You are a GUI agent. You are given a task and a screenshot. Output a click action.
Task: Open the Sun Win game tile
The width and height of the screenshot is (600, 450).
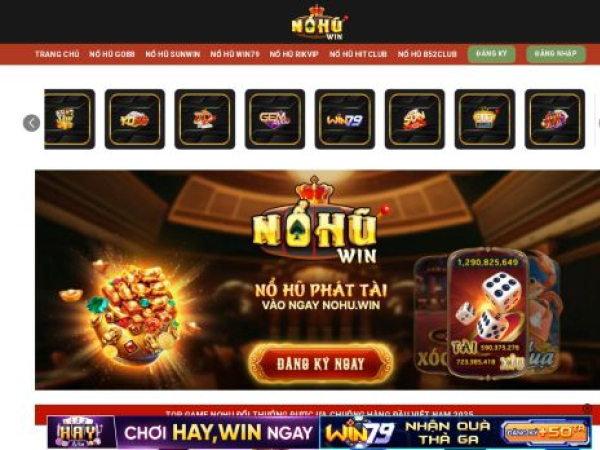point(415,119)
